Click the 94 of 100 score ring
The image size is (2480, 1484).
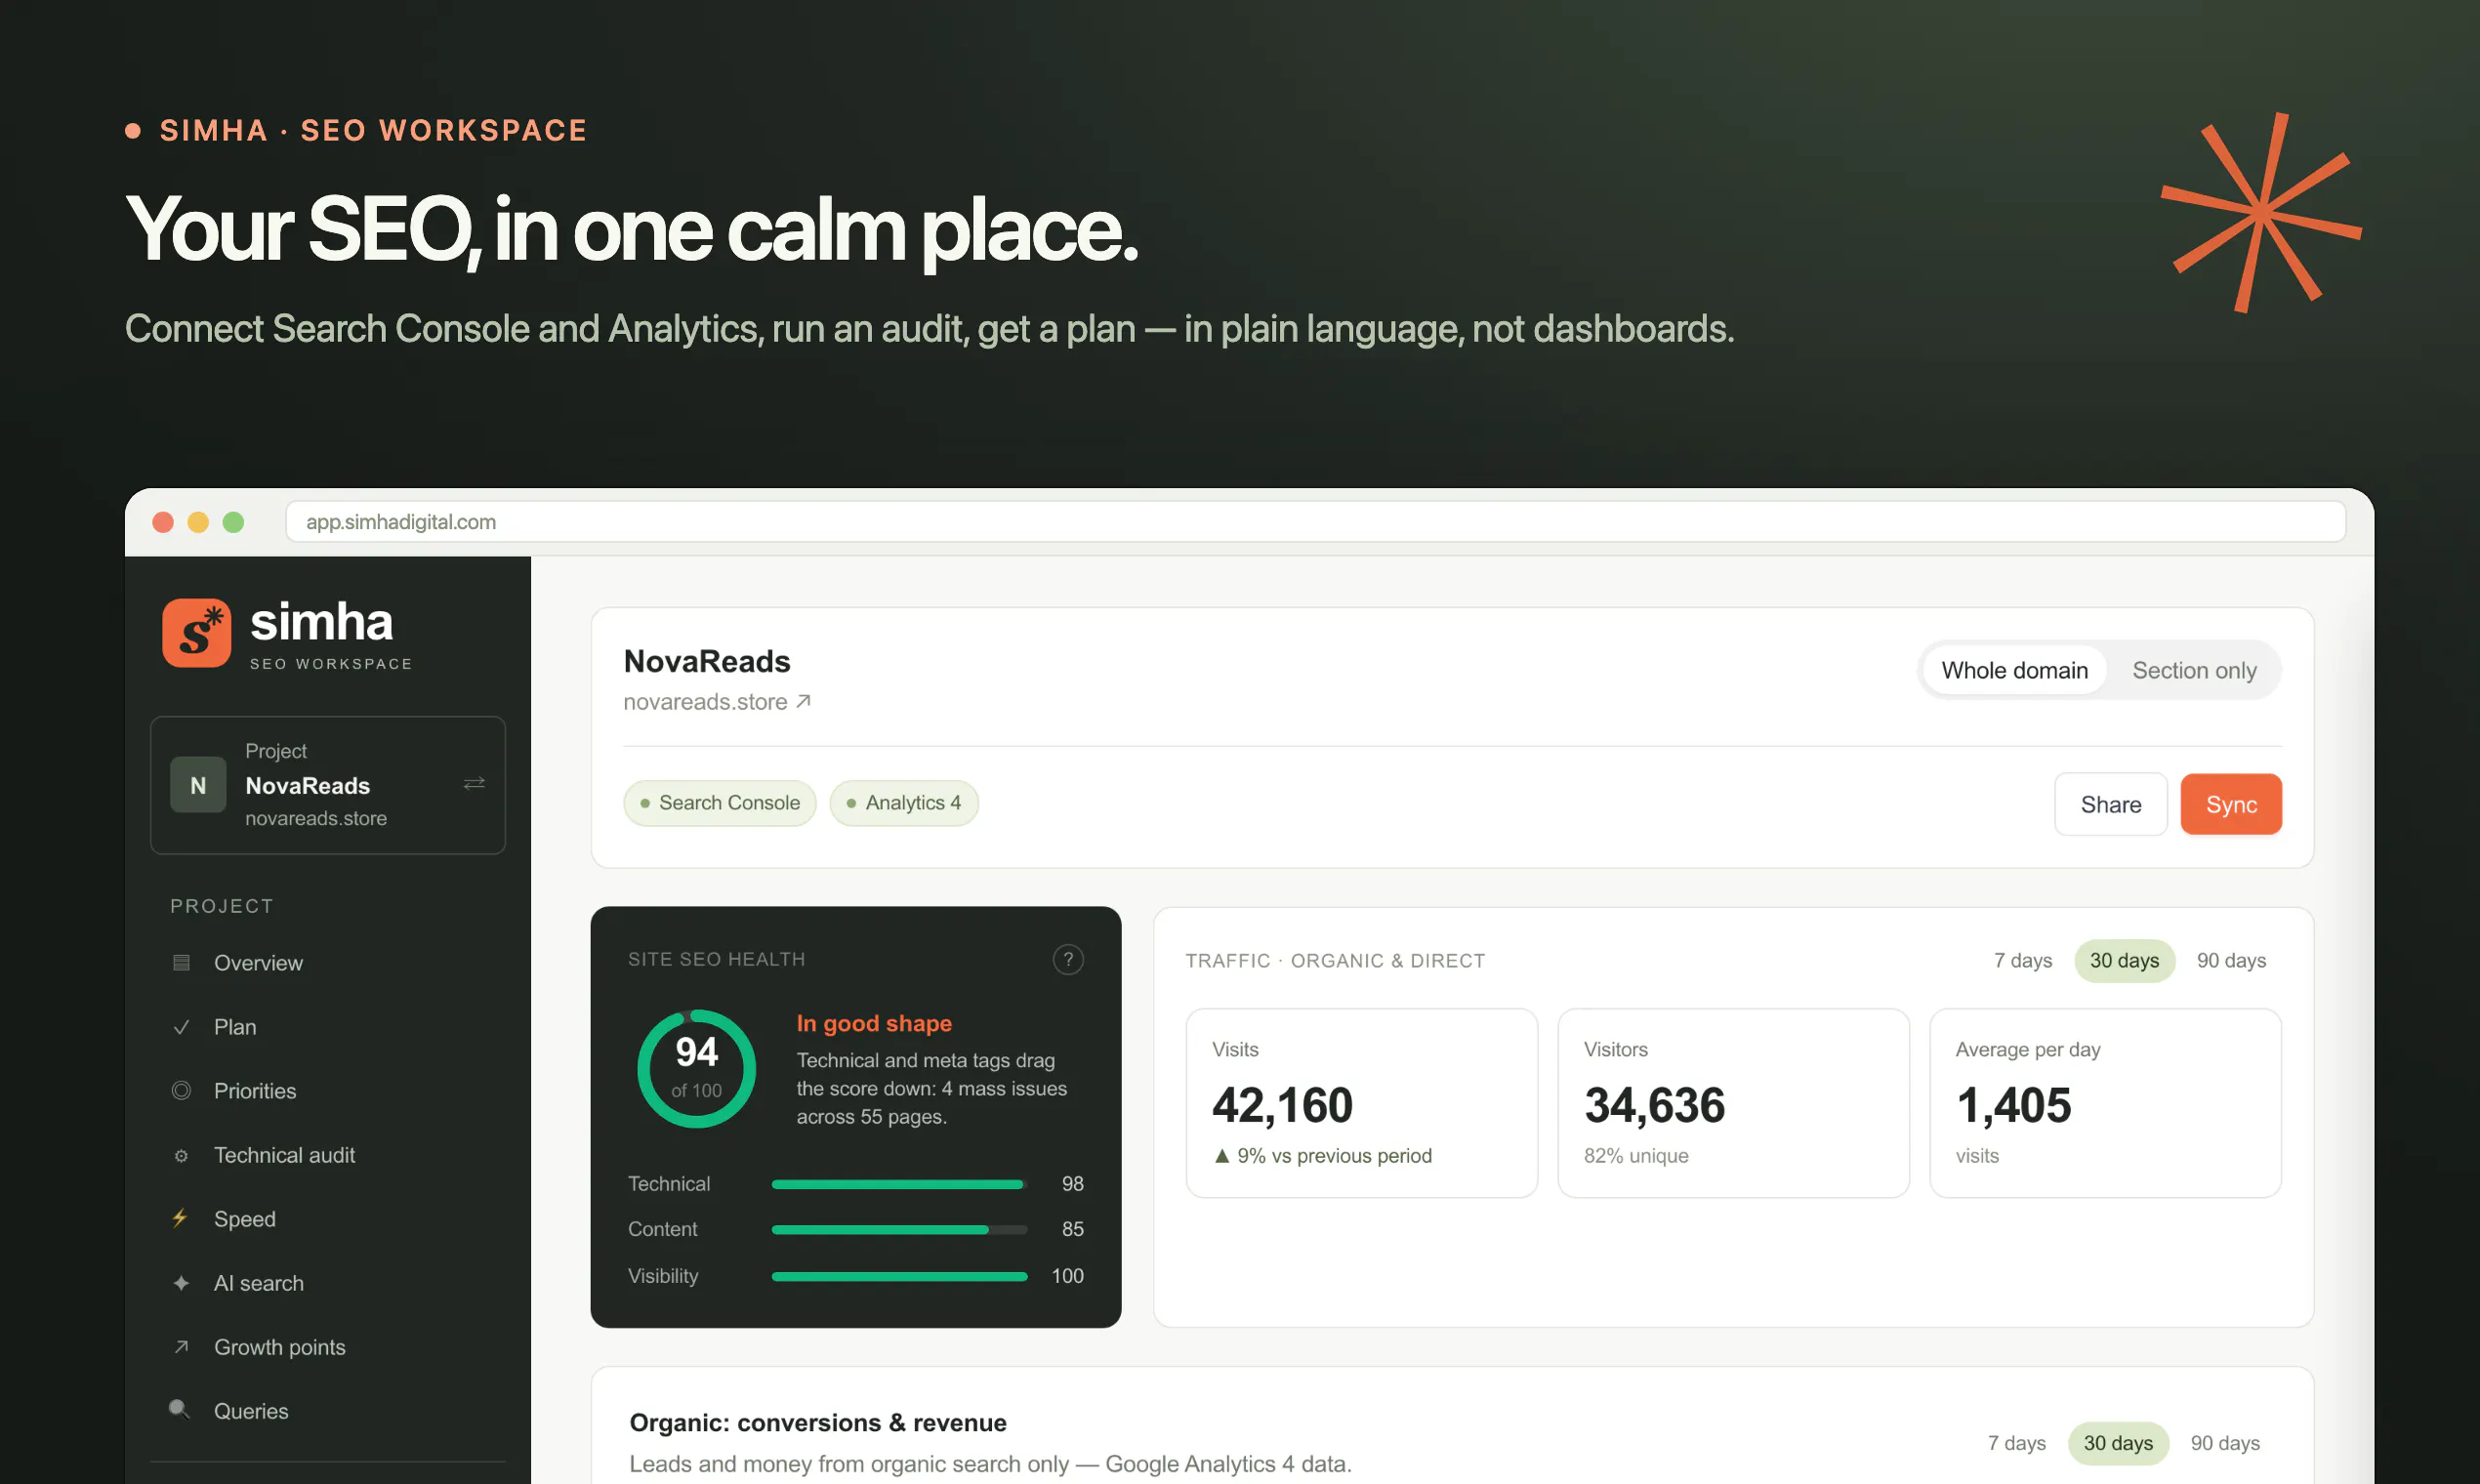[x=696, y=1068]
